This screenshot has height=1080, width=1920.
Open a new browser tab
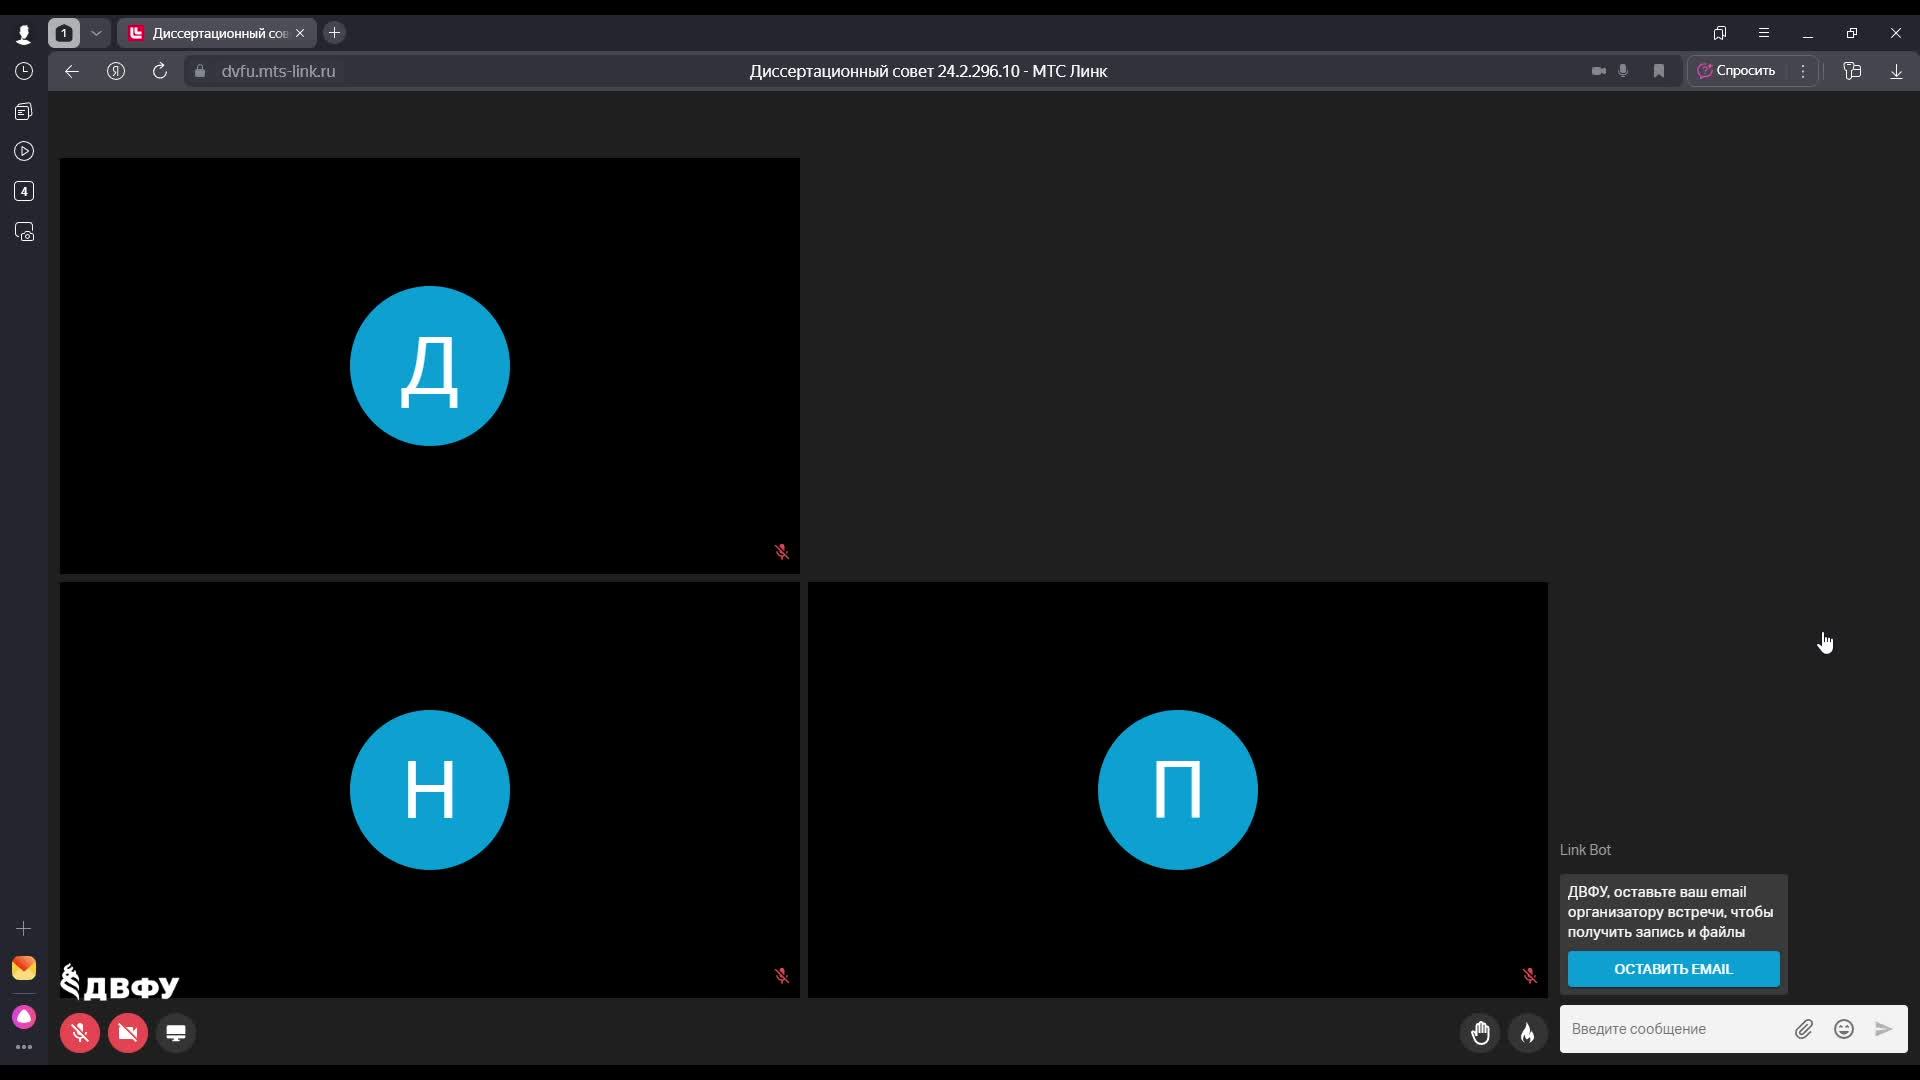(x=335, y=33)
